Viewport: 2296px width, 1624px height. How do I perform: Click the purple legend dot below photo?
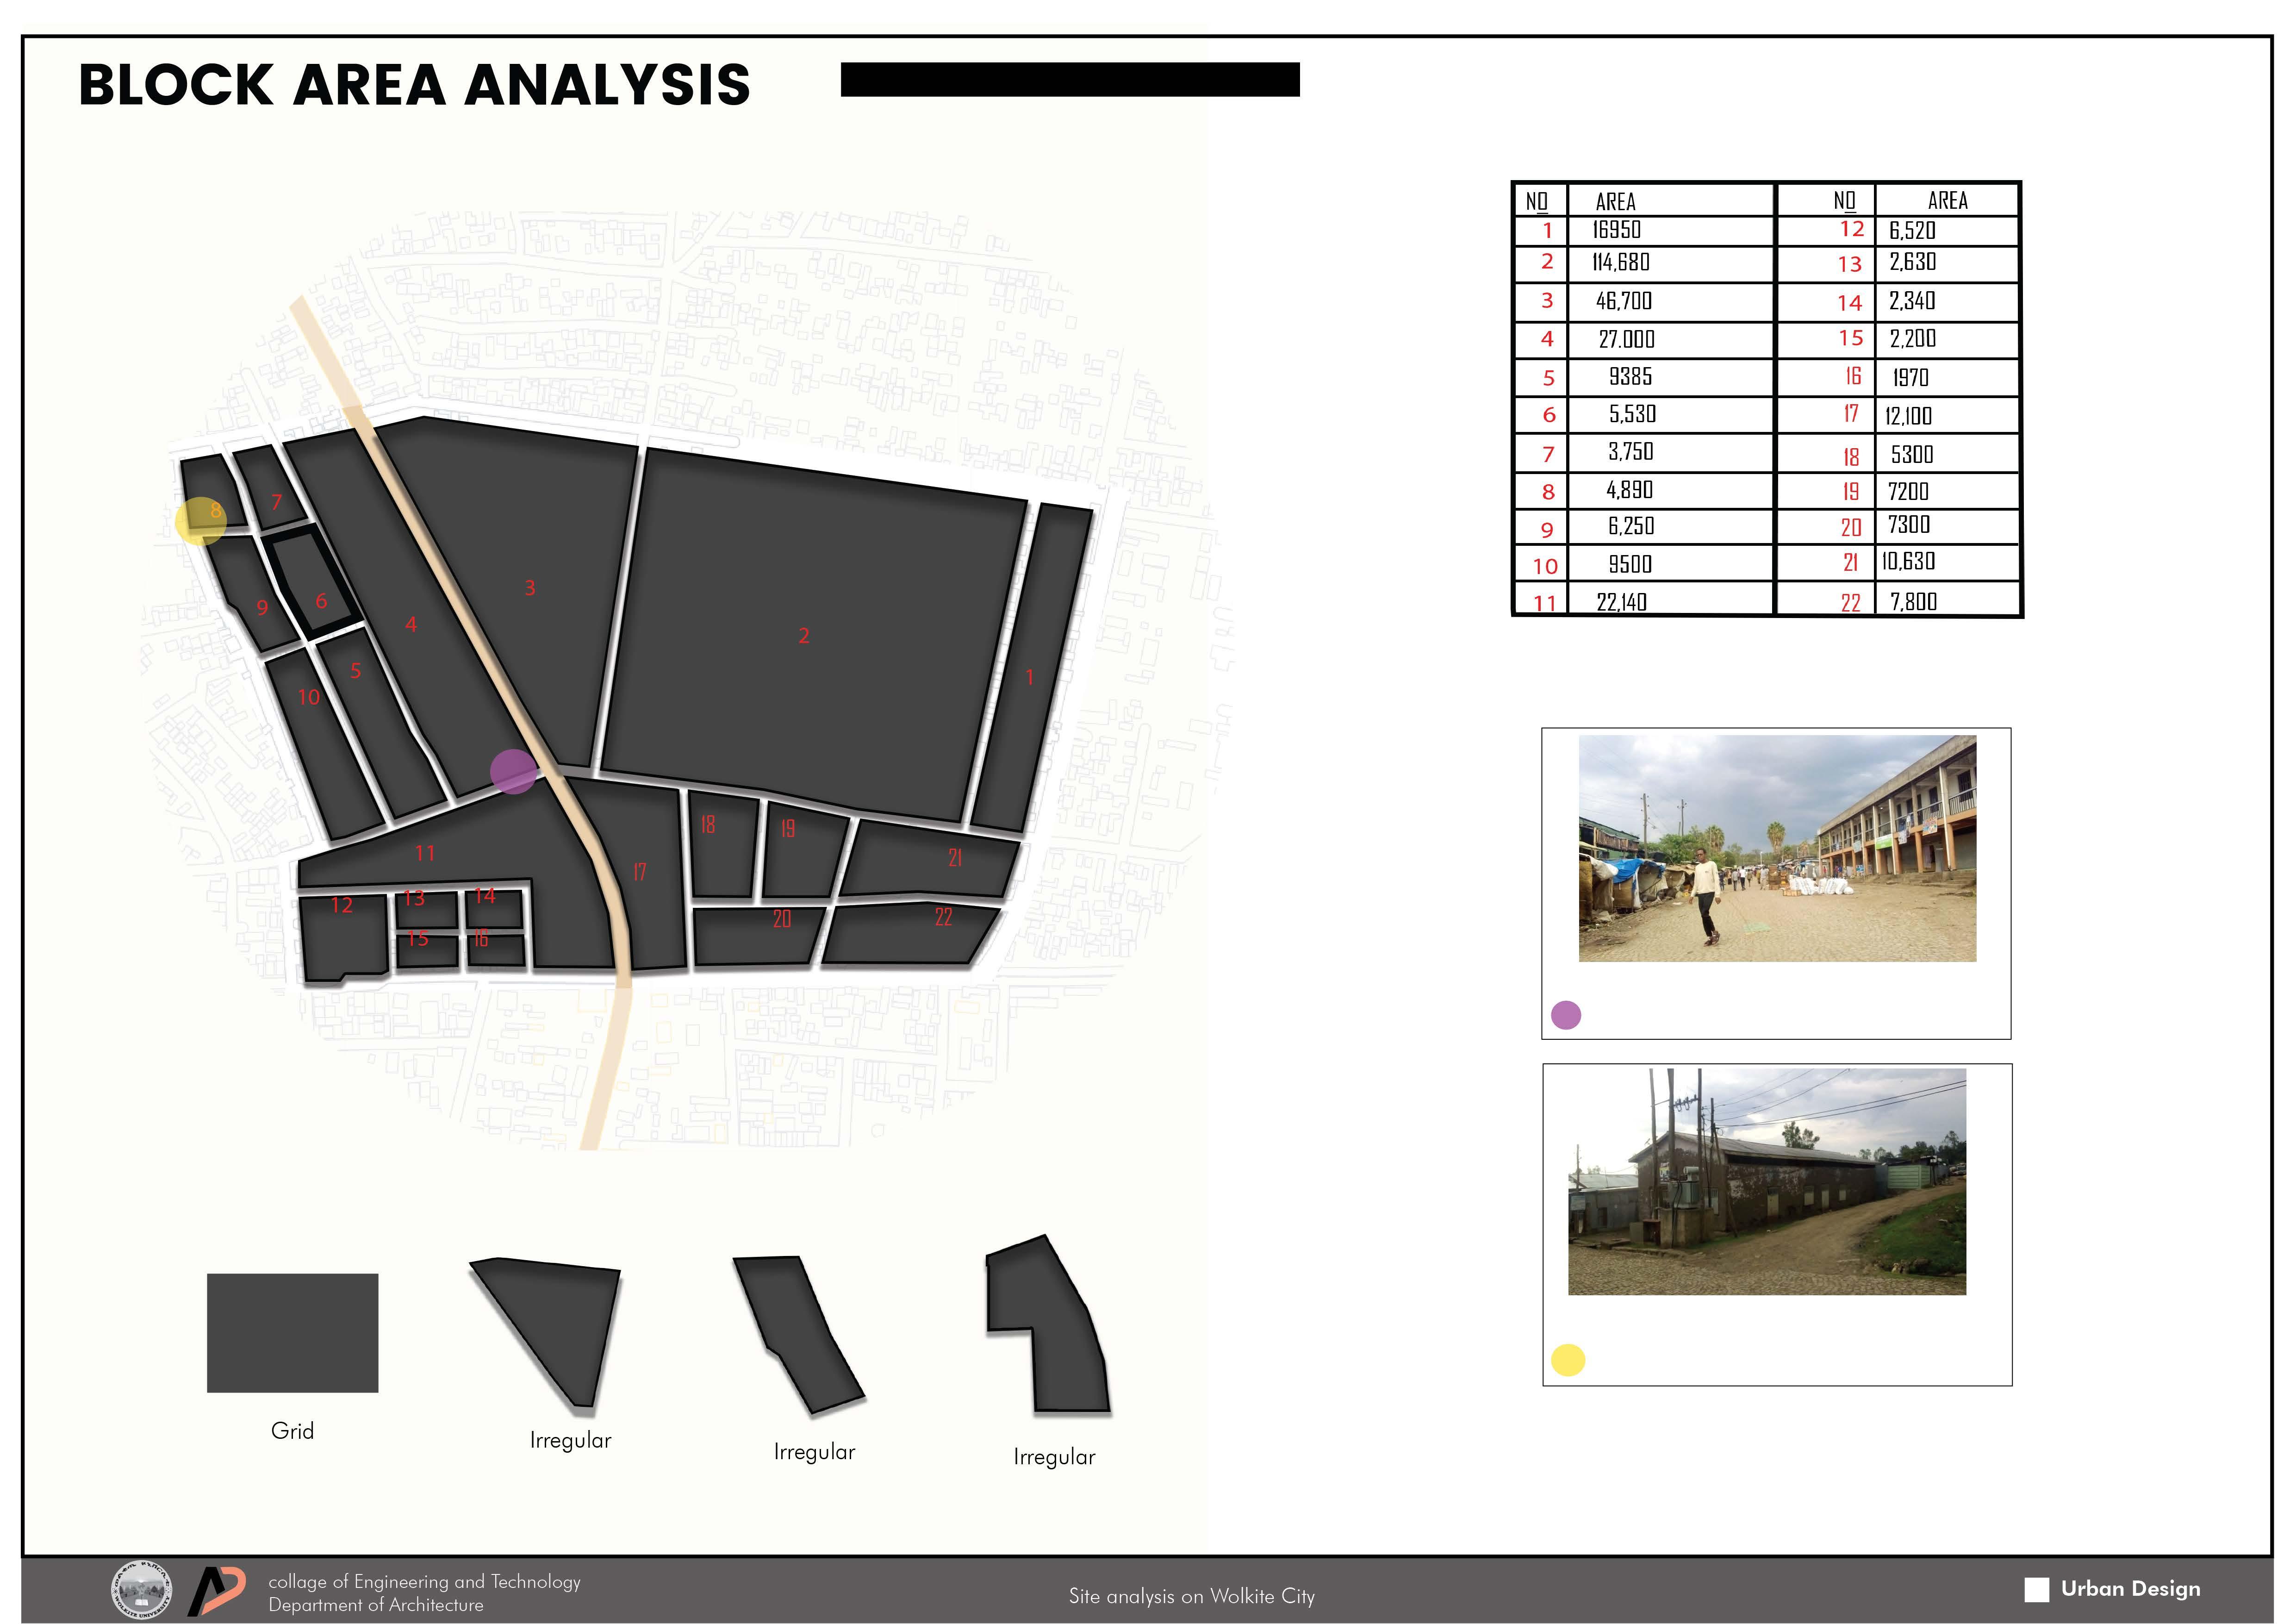[x=1565, y=1015]
